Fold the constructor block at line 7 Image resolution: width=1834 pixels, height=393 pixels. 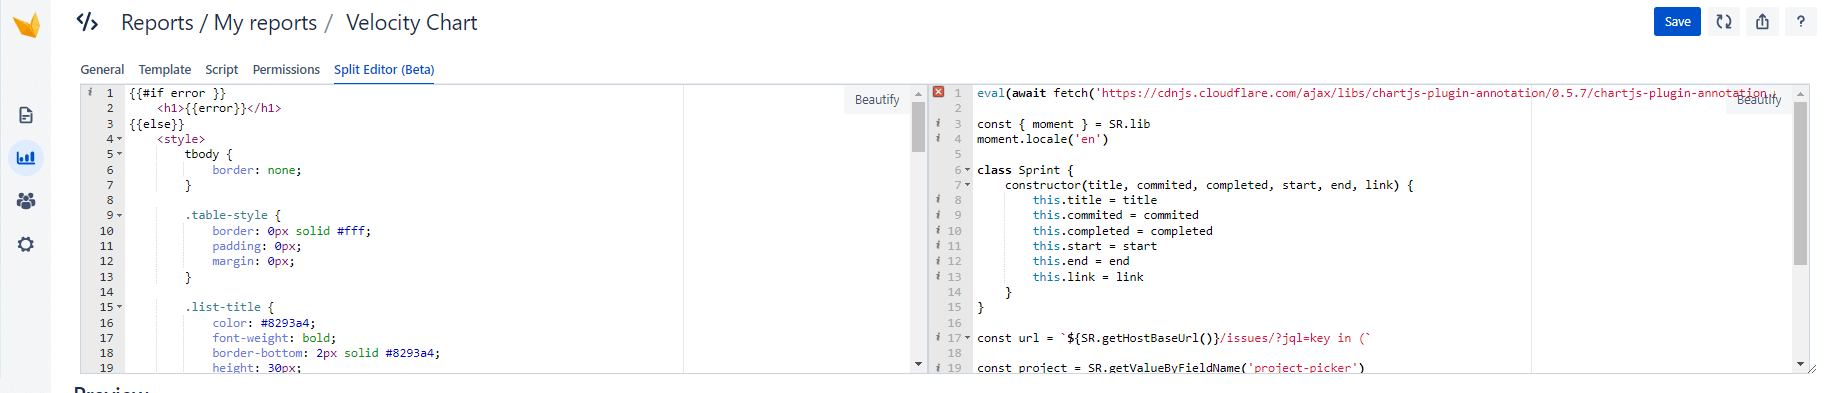(967, 185)
